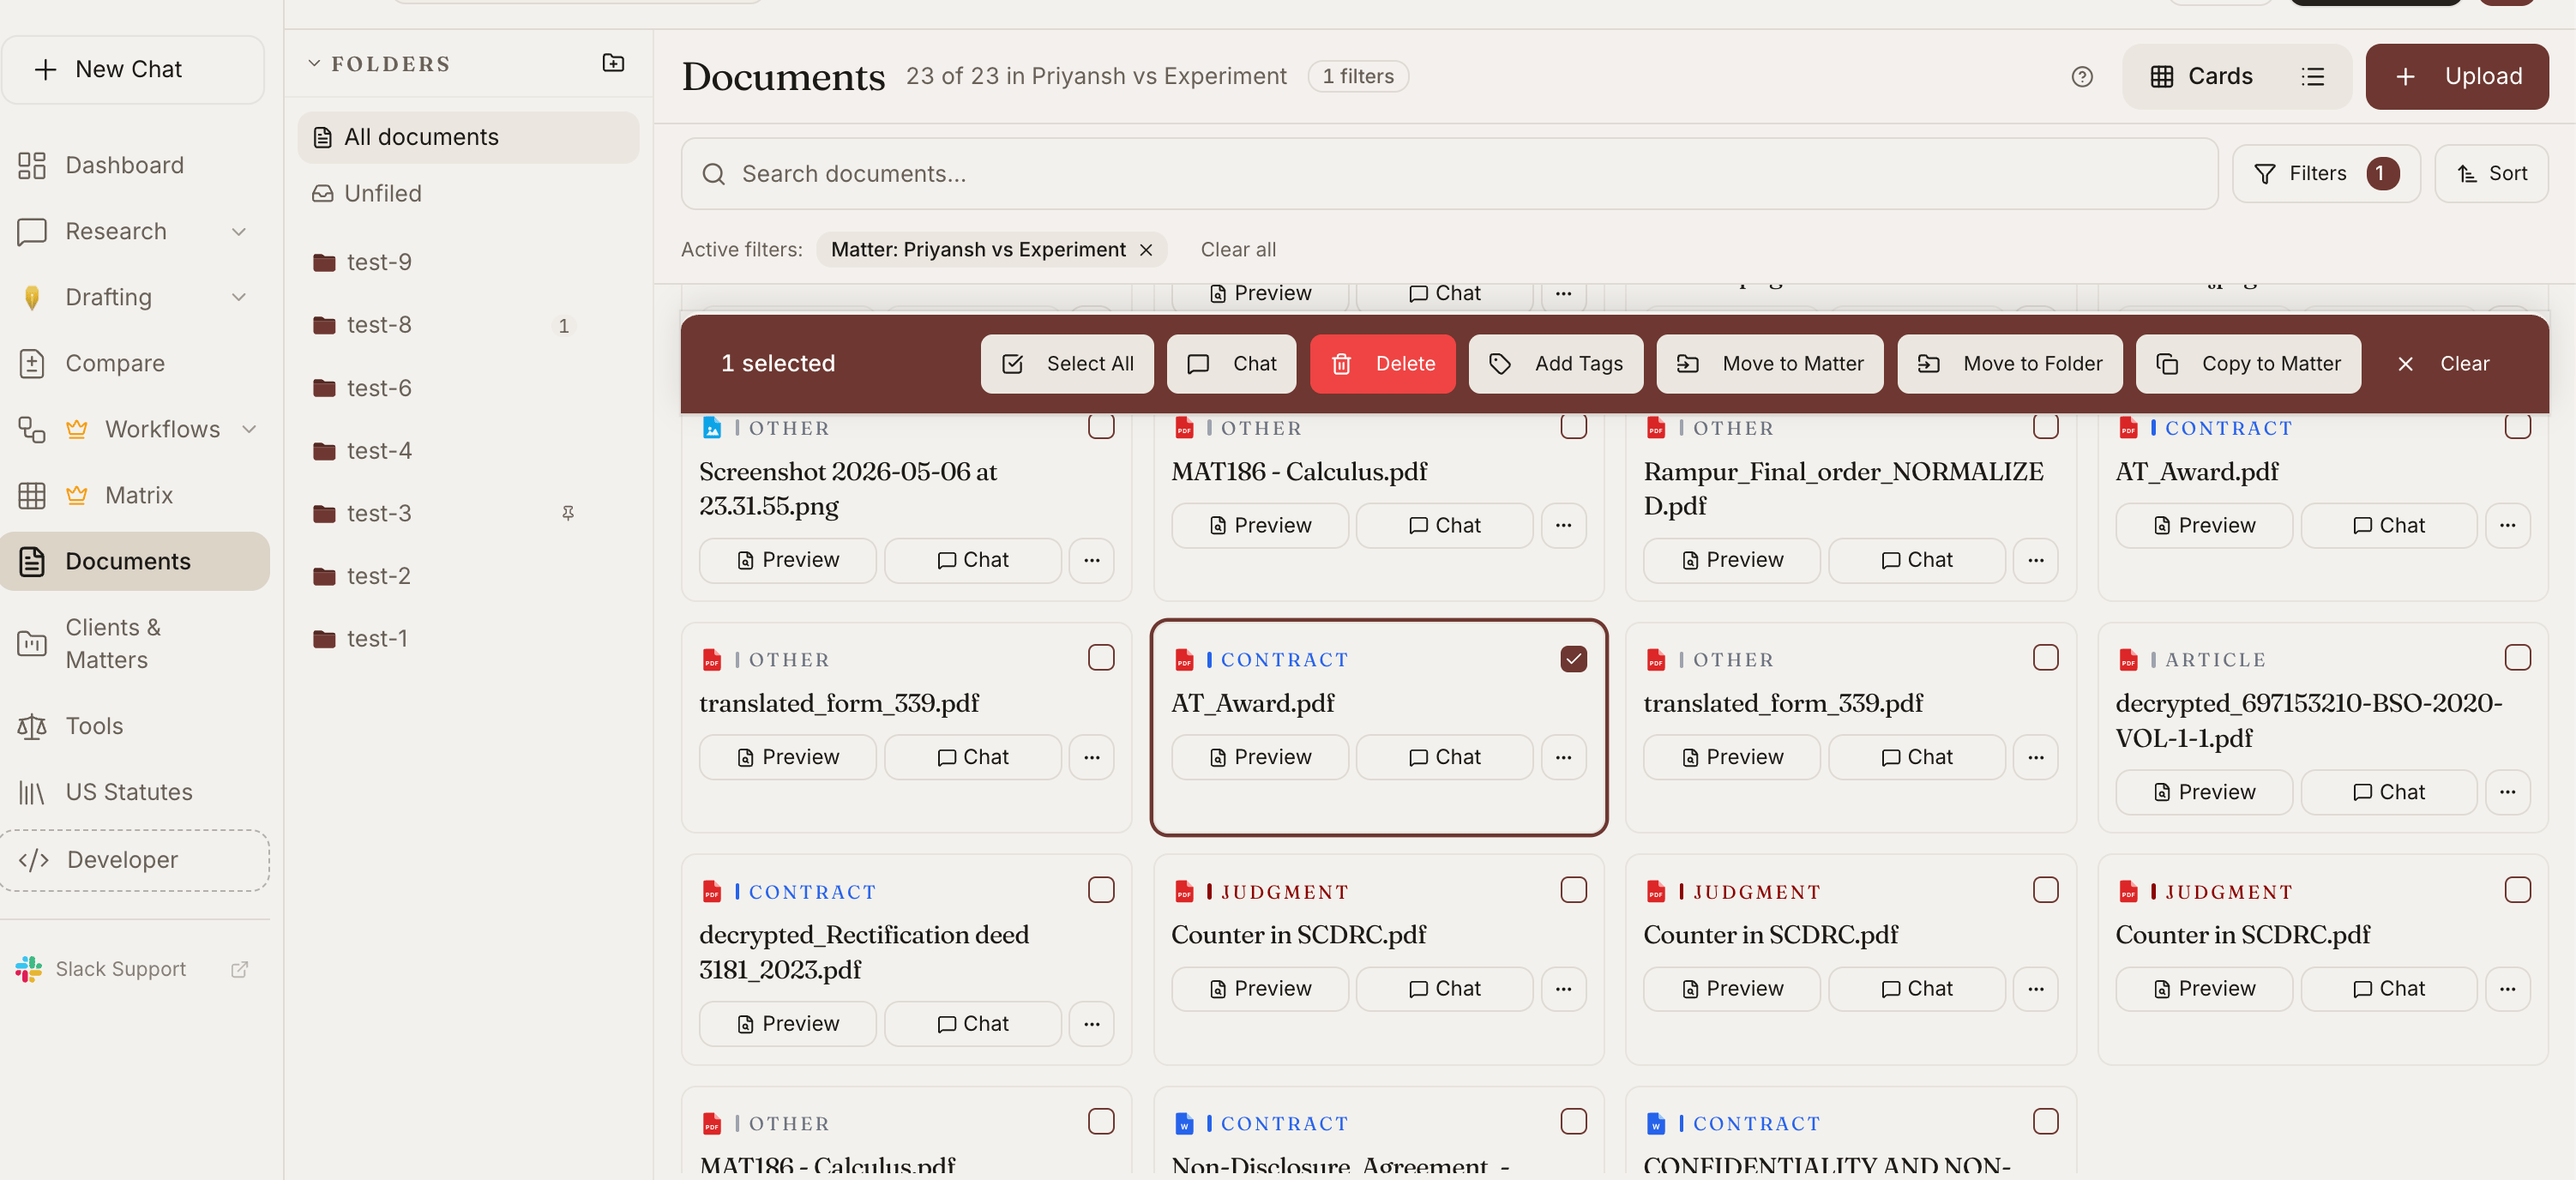Click Word file icon on Non-Disclosure Agreement card
This screenshot has width=2576, height=1180.
click(x=1184, y=1123)
